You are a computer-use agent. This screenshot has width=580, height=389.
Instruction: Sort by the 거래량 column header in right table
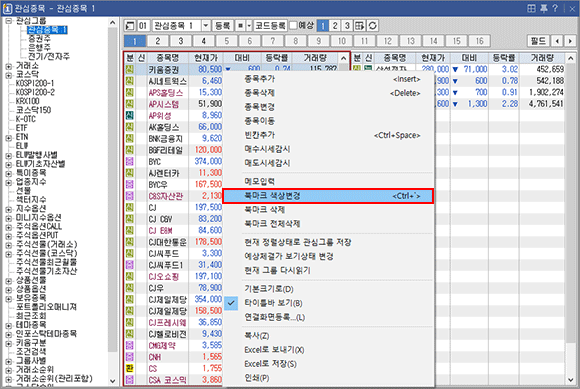pos(542,58)
